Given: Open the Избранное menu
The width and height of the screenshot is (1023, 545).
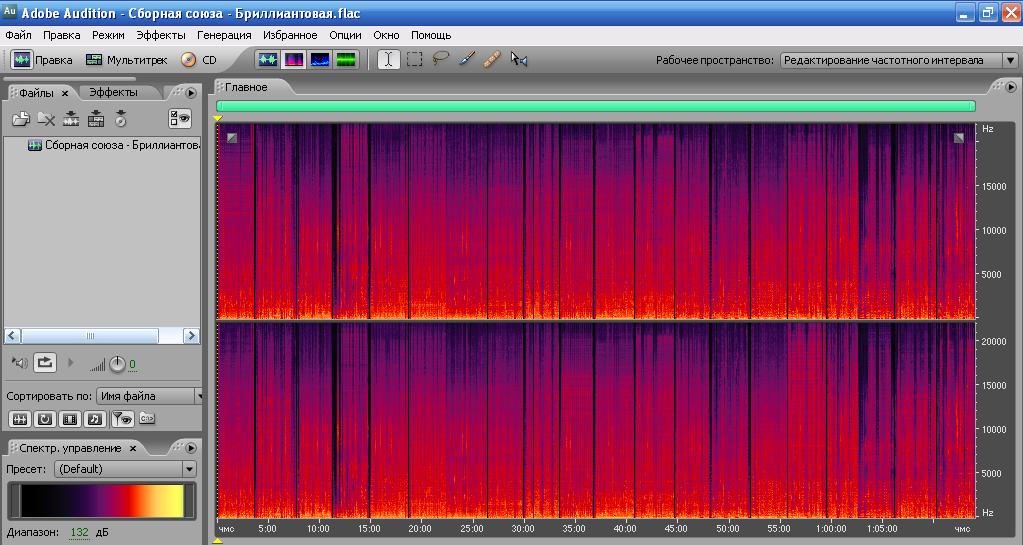Looking at the screenshot, I should [x=290, y=35].
